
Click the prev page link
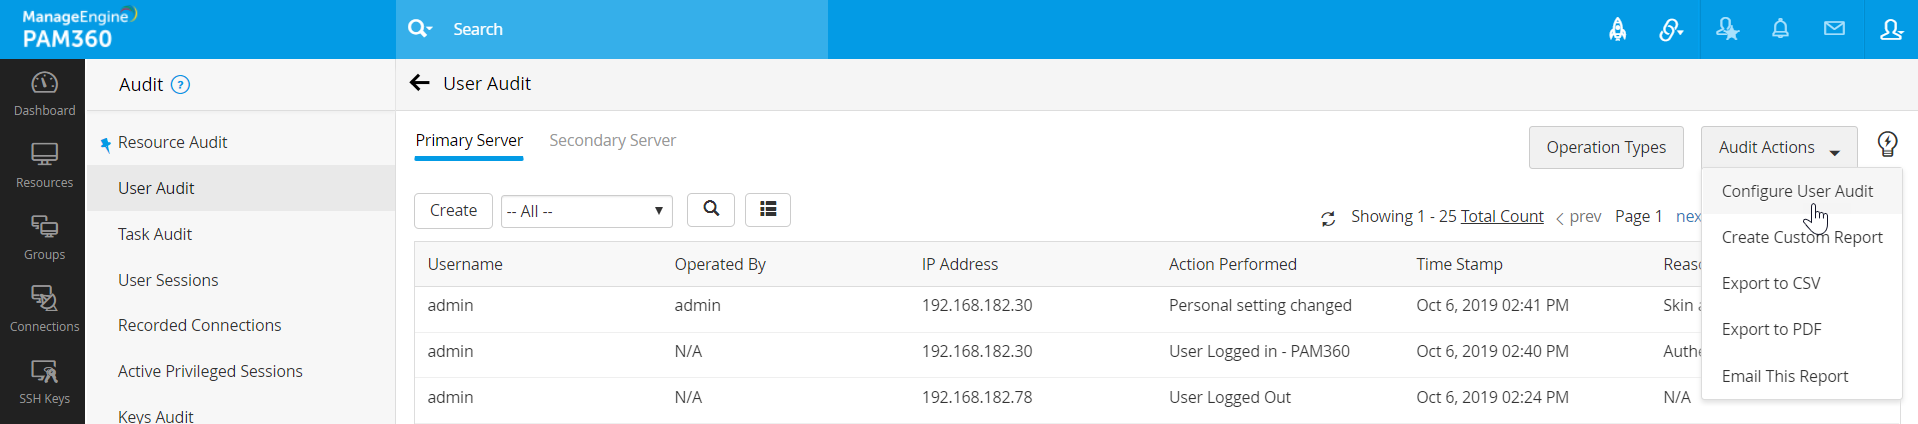[1579, 216]
